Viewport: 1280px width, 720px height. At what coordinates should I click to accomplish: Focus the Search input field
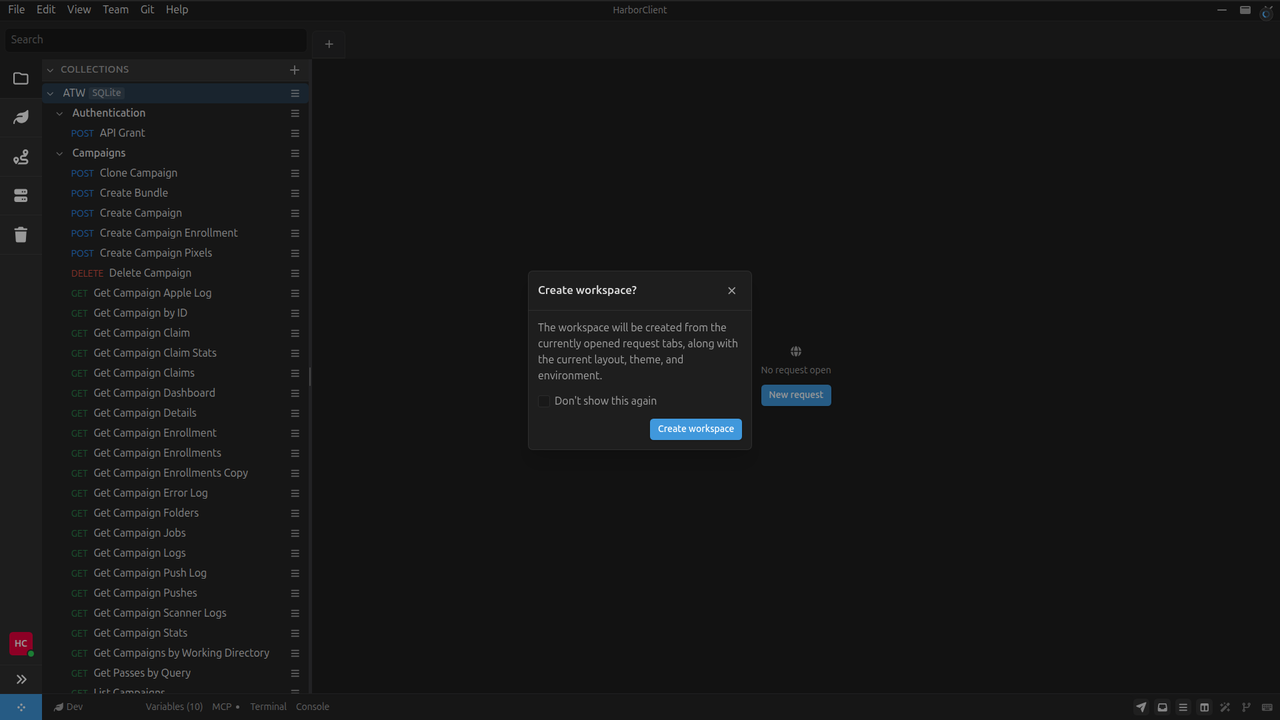point(155,40)
